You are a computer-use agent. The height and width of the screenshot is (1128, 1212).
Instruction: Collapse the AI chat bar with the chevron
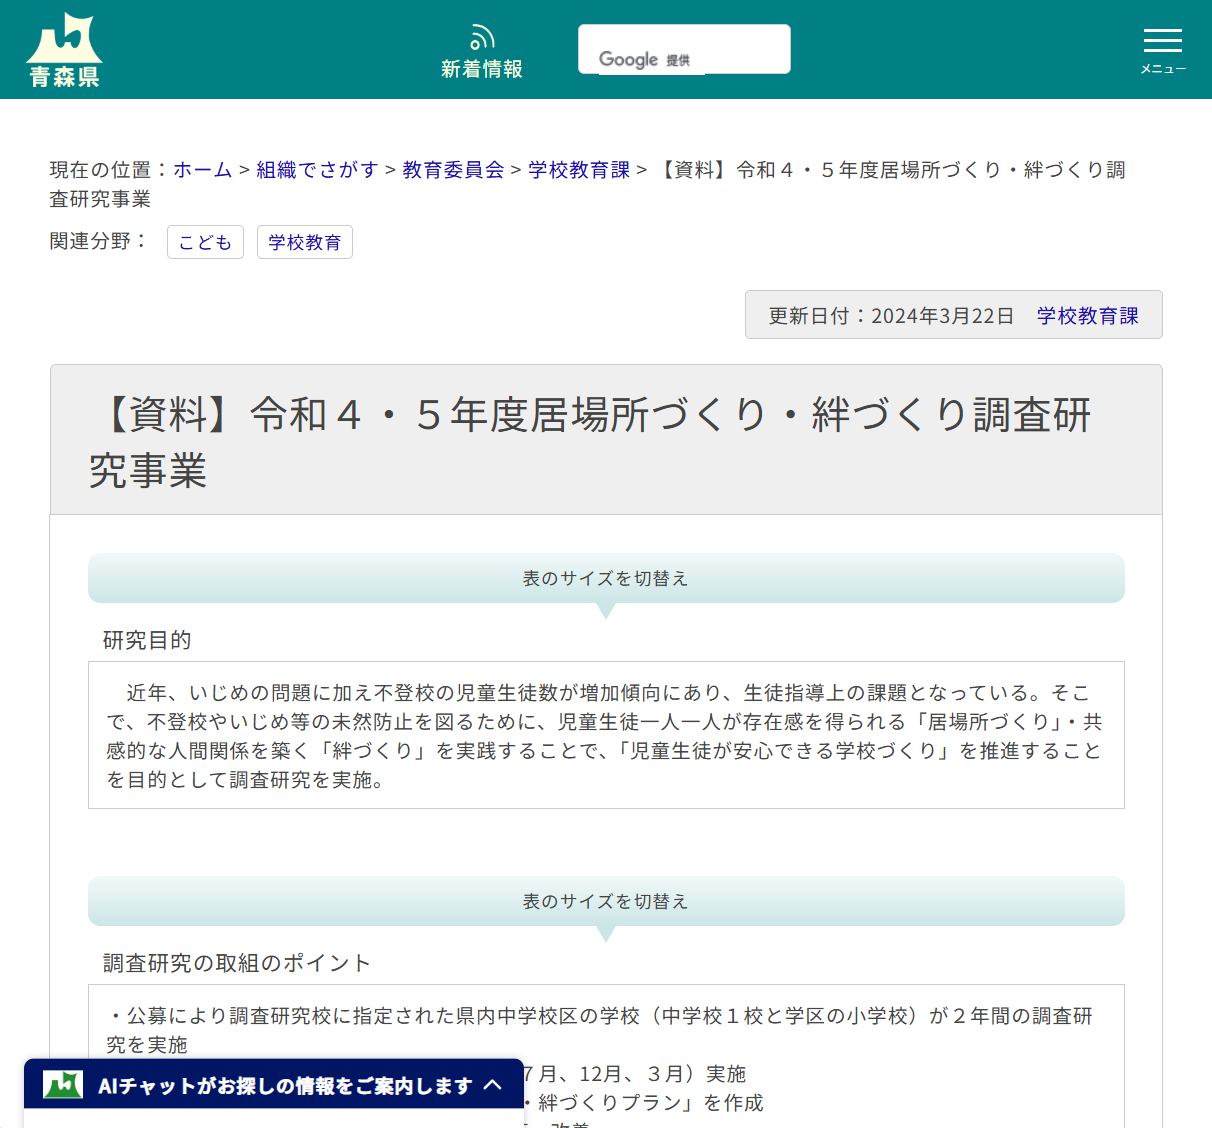coord(492,1084)
